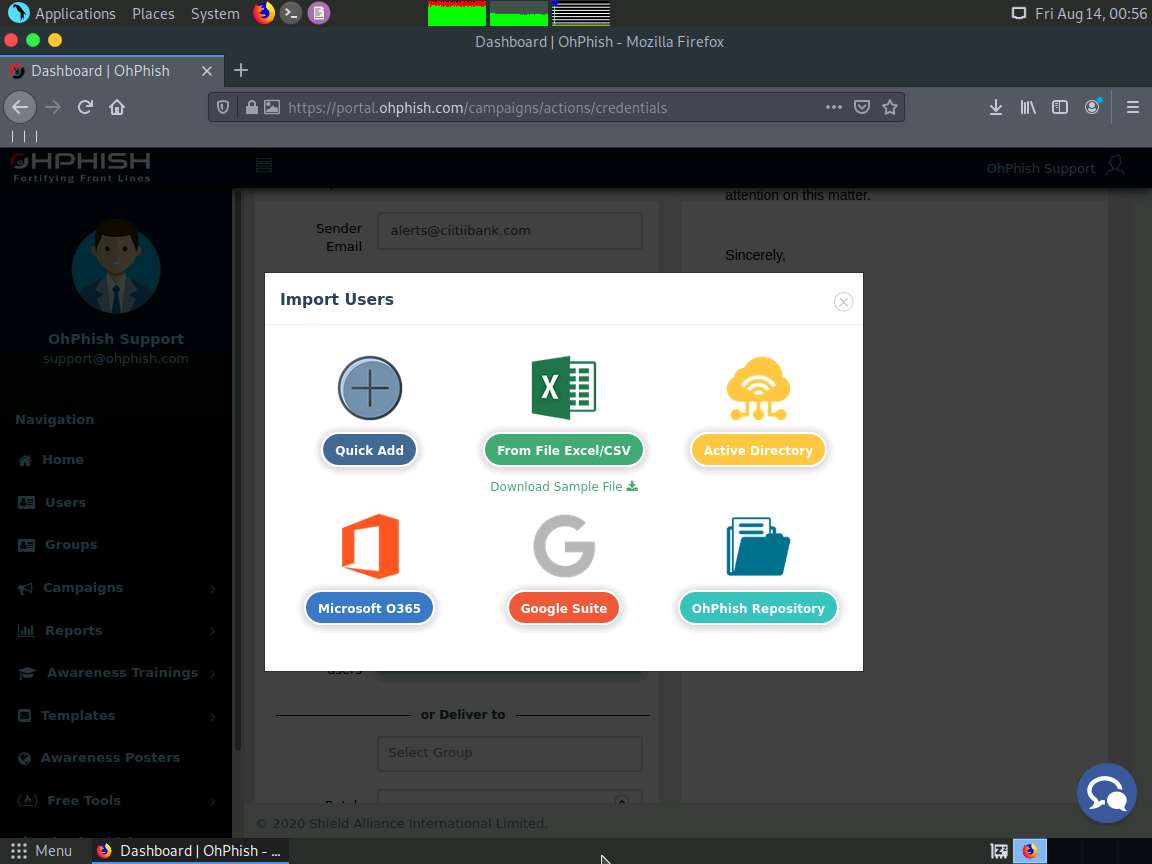Click the Microsoft Office 365 logo icon

370,546
